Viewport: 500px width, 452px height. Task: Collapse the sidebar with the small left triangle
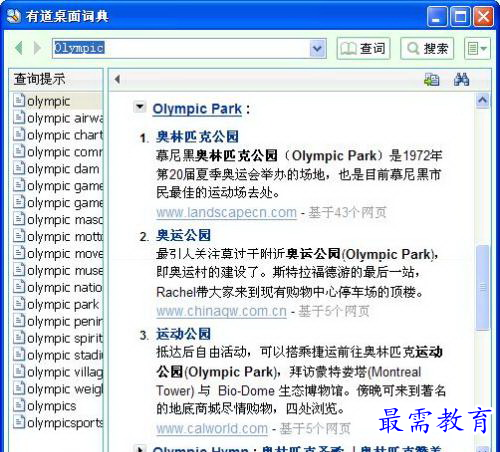point(117,79)
